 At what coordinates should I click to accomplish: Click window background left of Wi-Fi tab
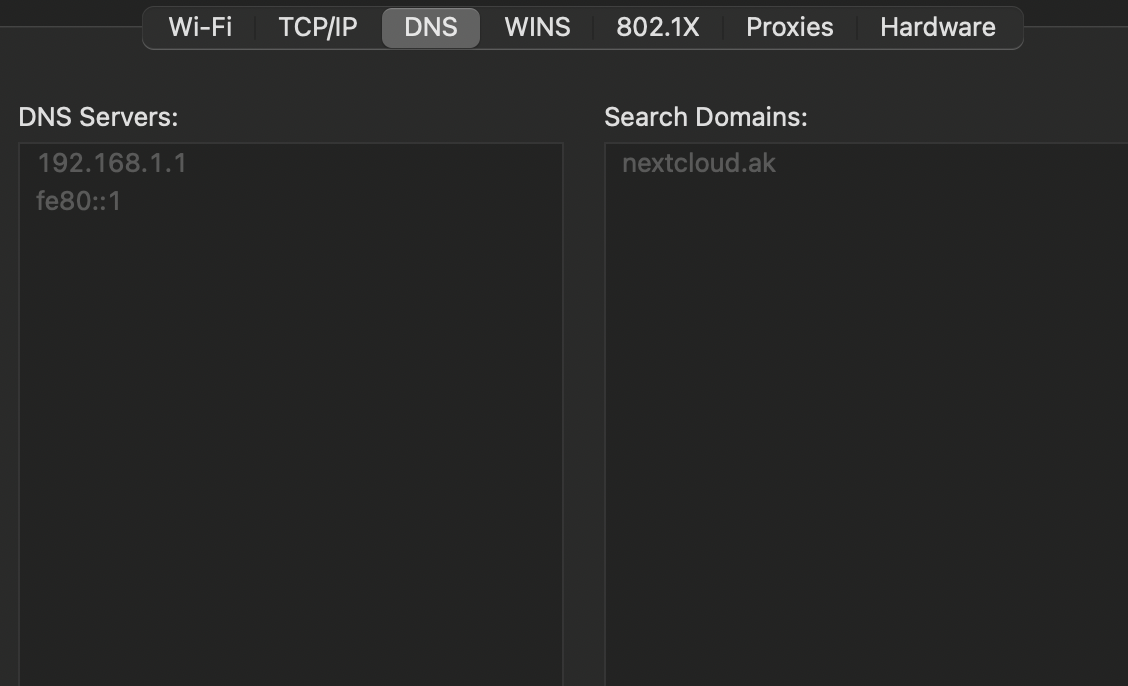click(x=70, y=27)
